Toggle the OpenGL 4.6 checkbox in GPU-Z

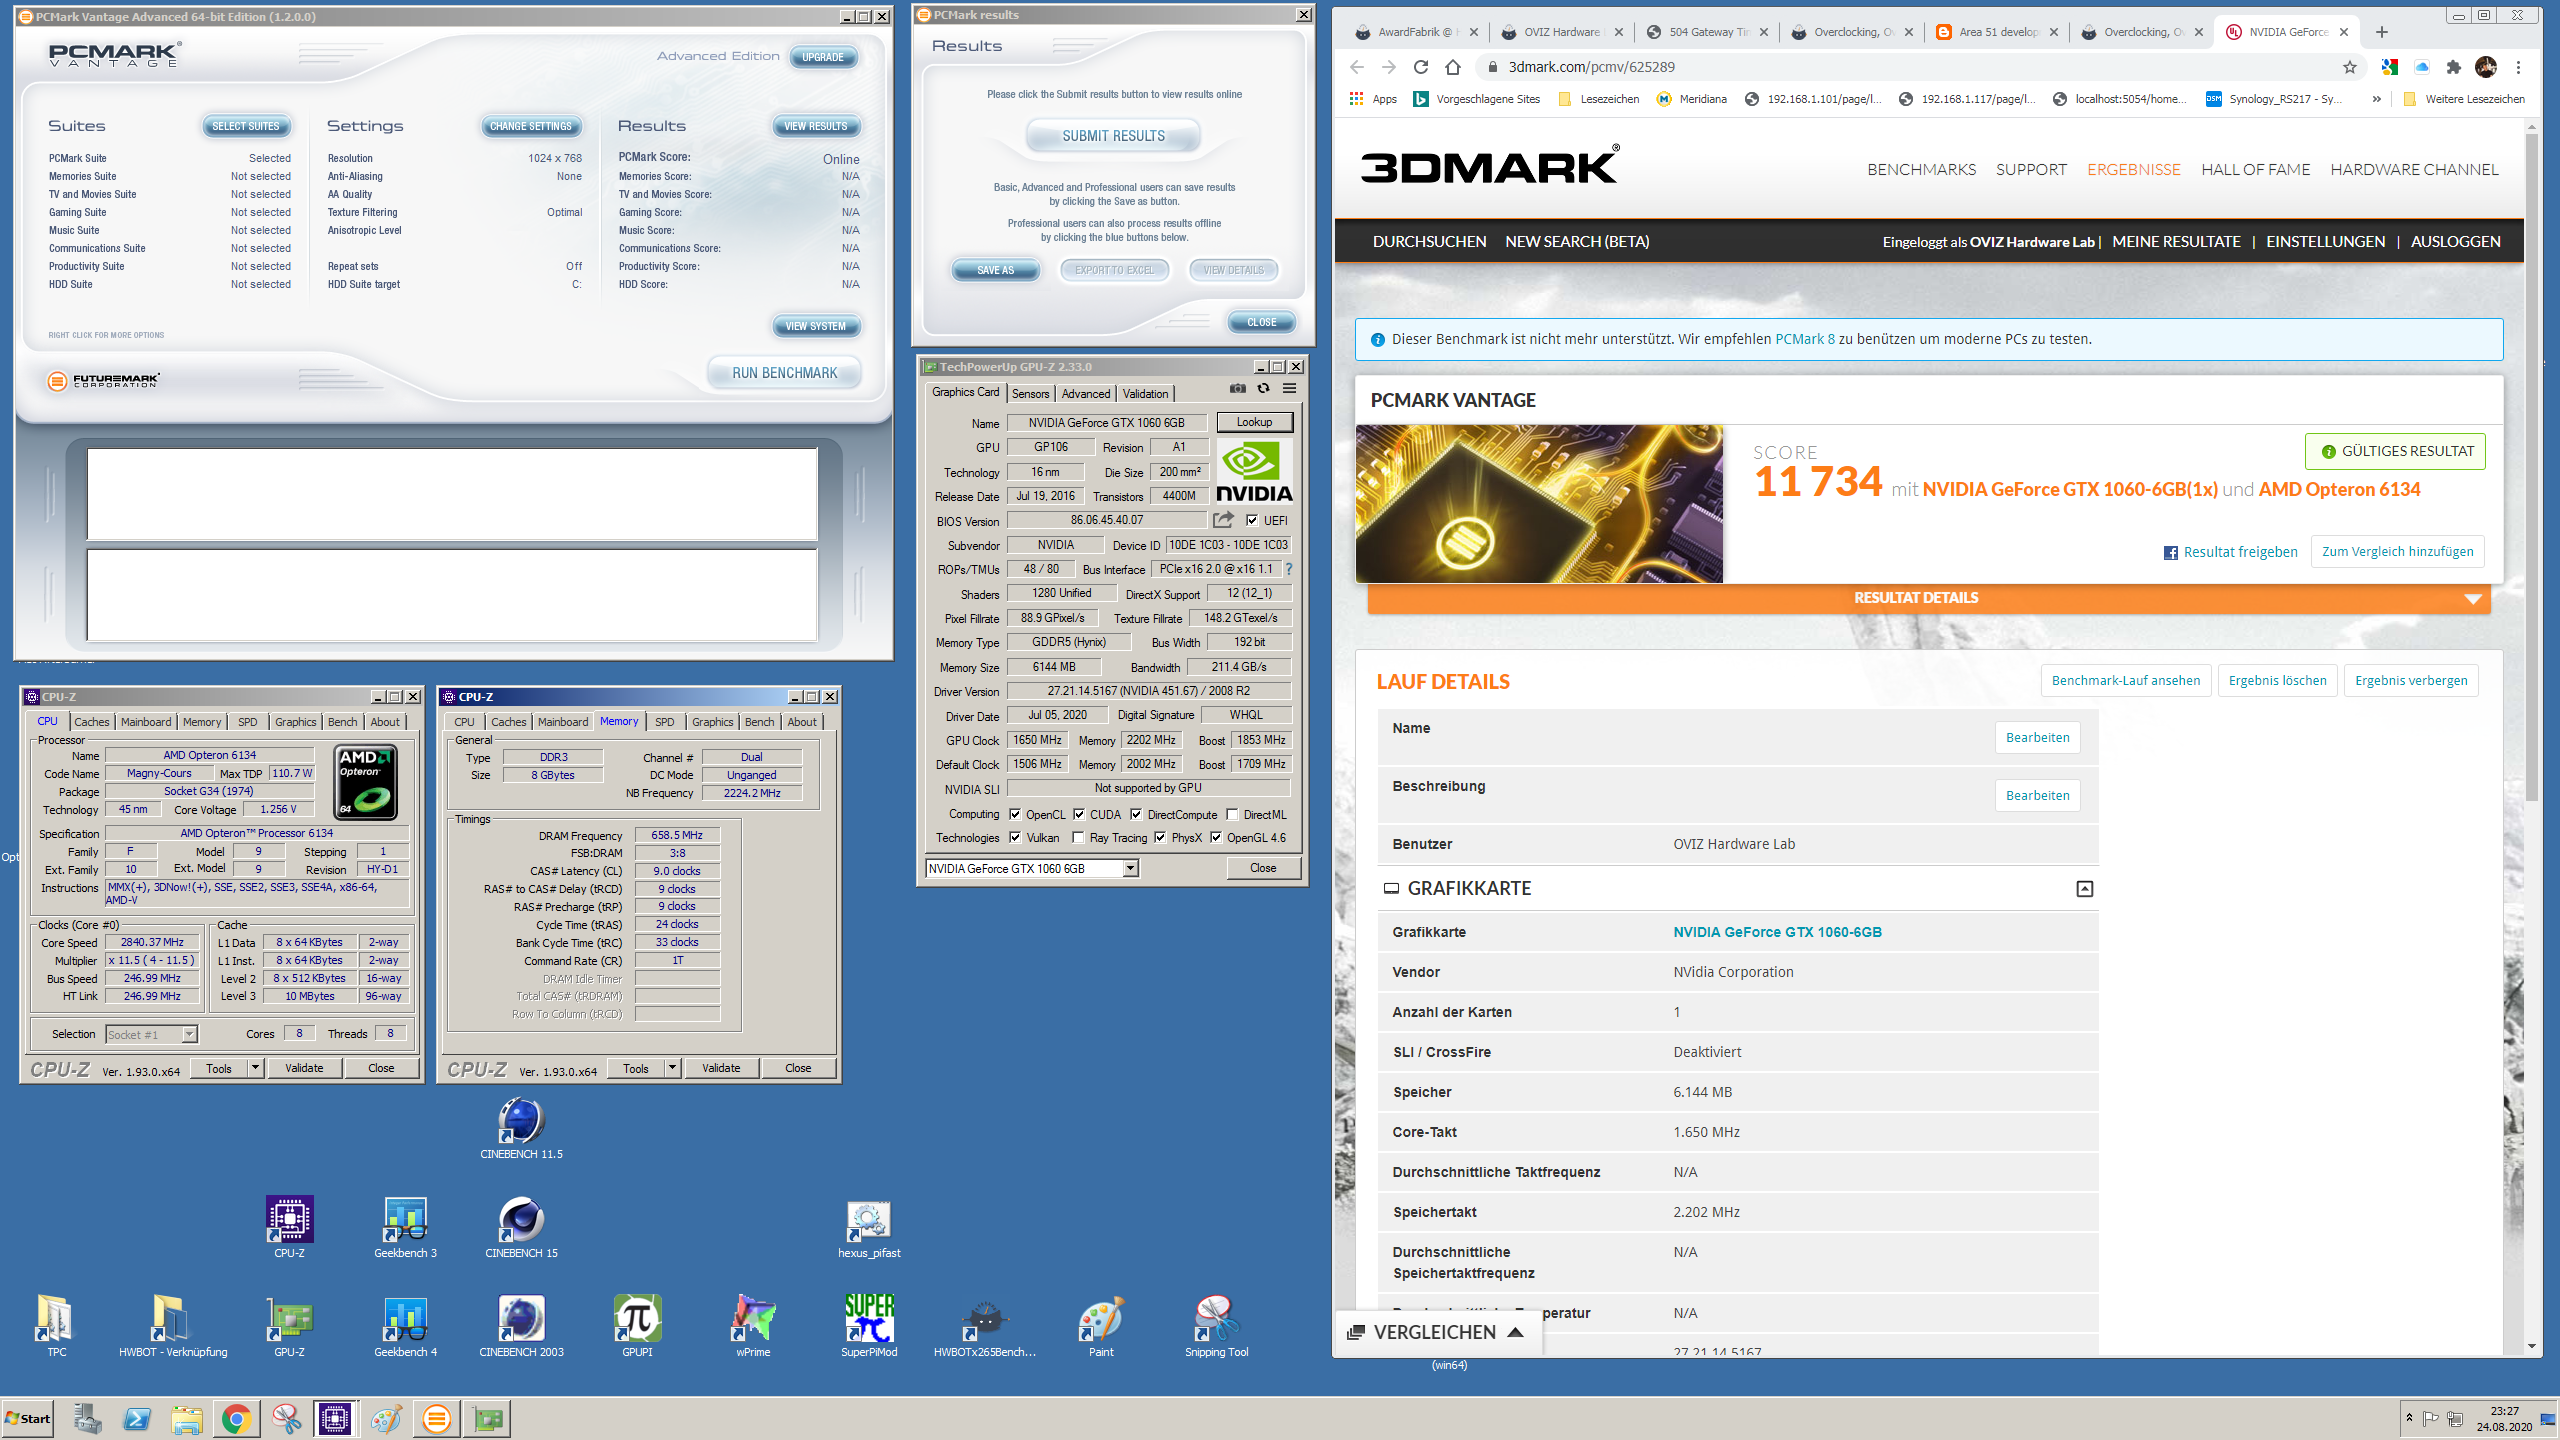(1216, 838)
